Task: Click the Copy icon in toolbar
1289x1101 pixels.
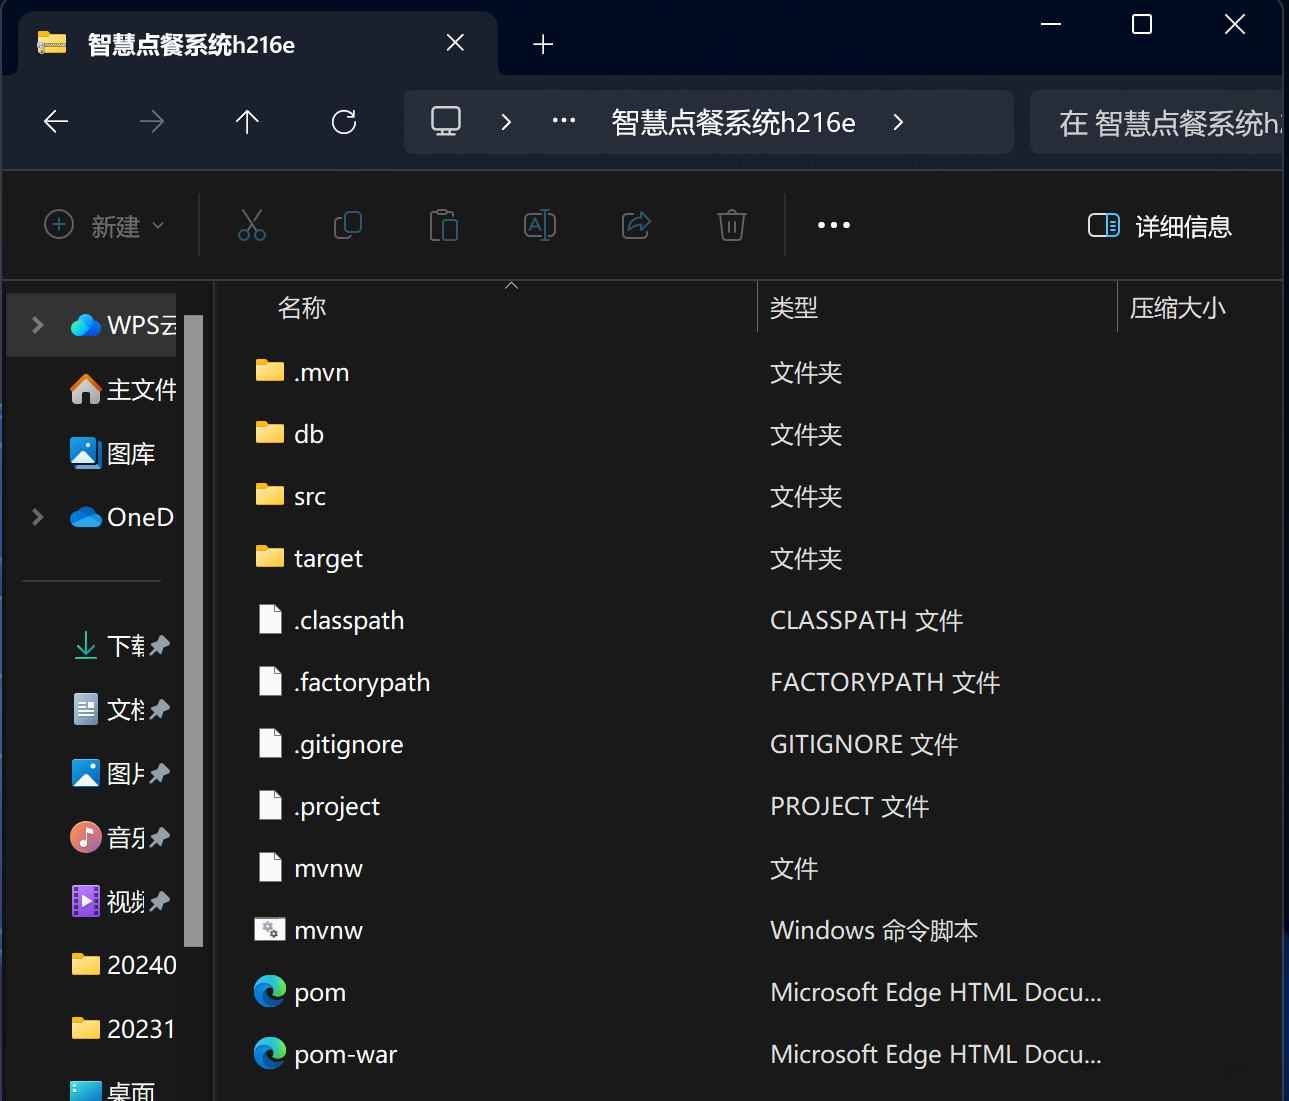Action: click(348, 226)
